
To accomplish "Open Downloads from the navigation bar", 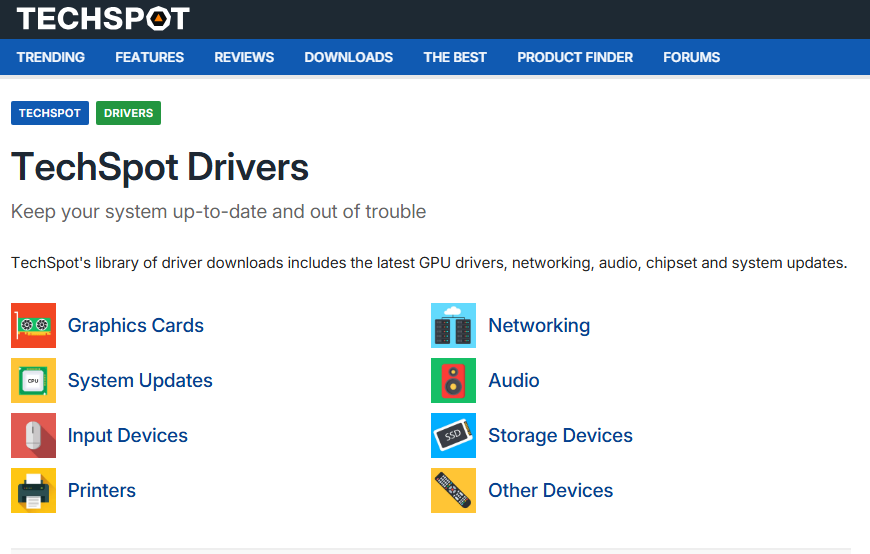I will click(x=348, y=57).
